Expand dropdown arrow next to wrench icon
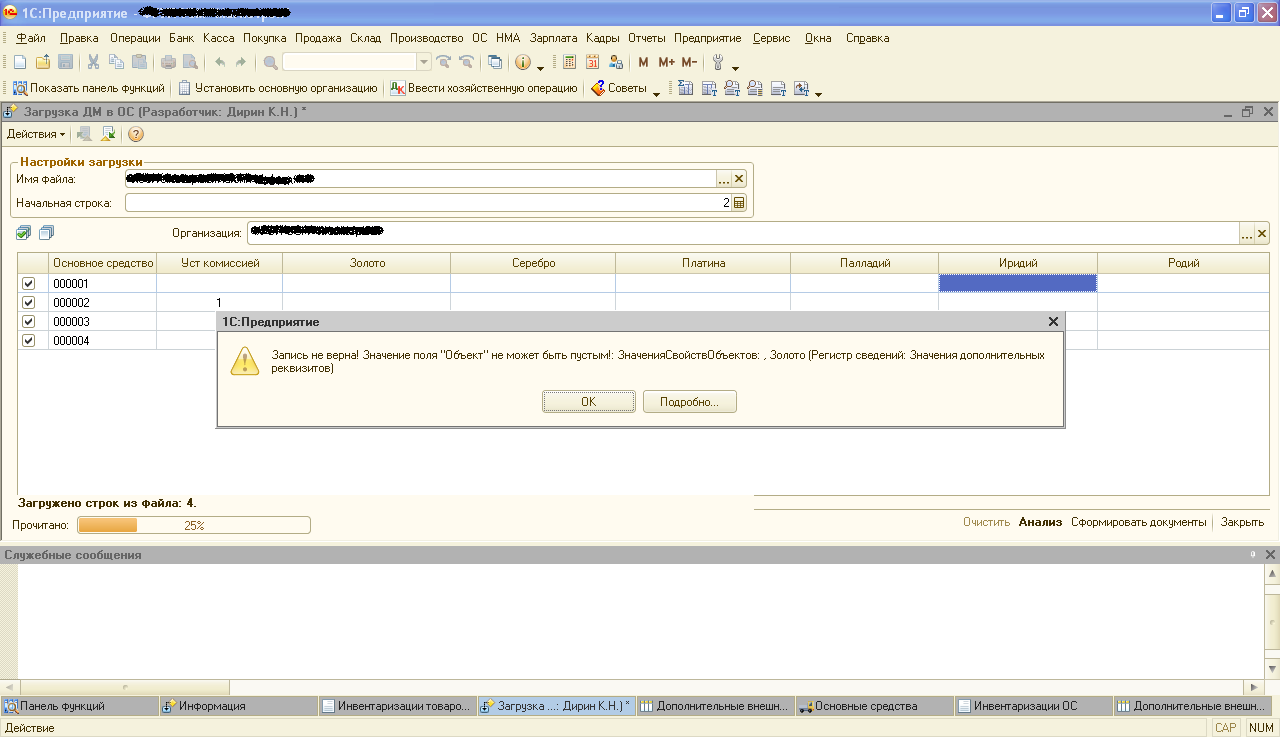This screenshot has width=1280, height=737. [x=735, y=66]
